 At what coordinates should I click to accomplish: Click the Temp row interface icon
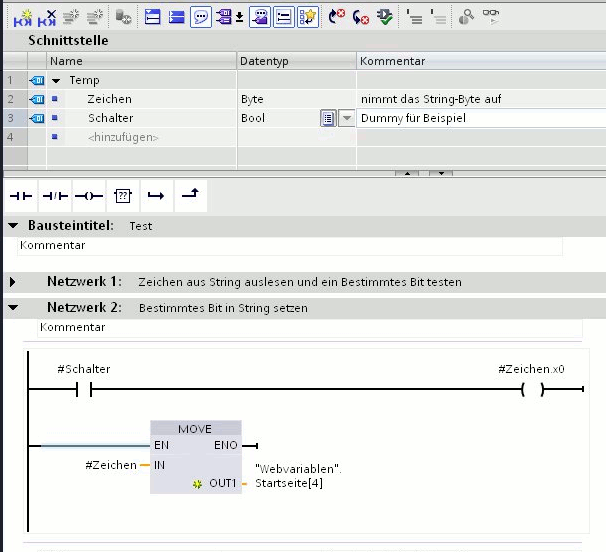tap(37, 80)
